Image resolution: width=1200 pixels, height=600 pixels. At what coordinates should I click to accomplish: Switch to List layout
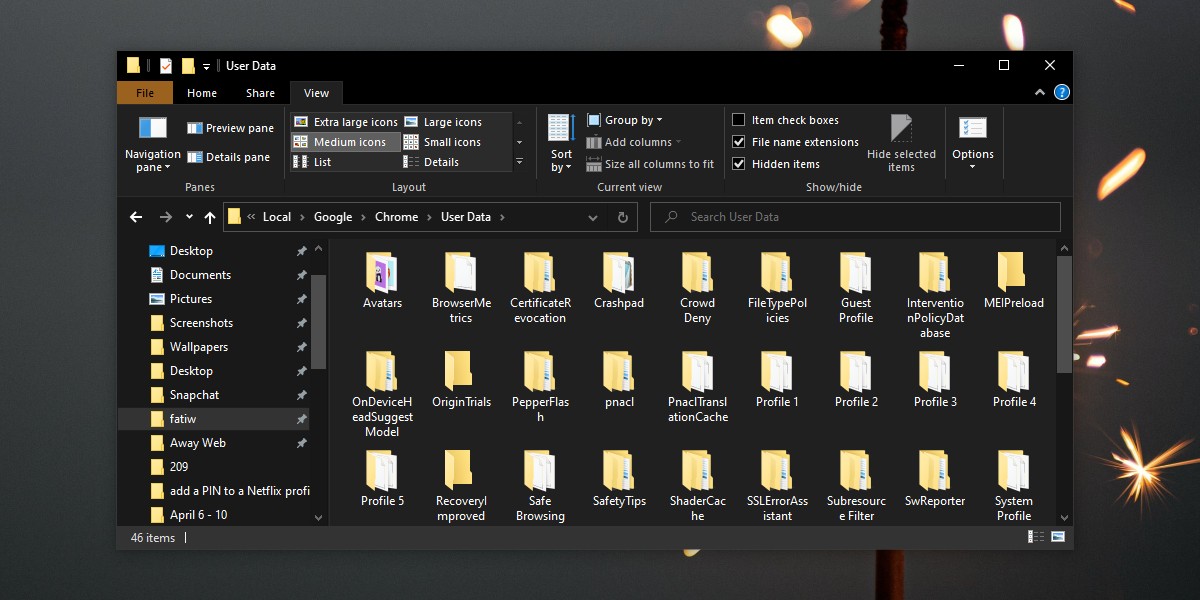pyautogui.click(x=313, y=162)
